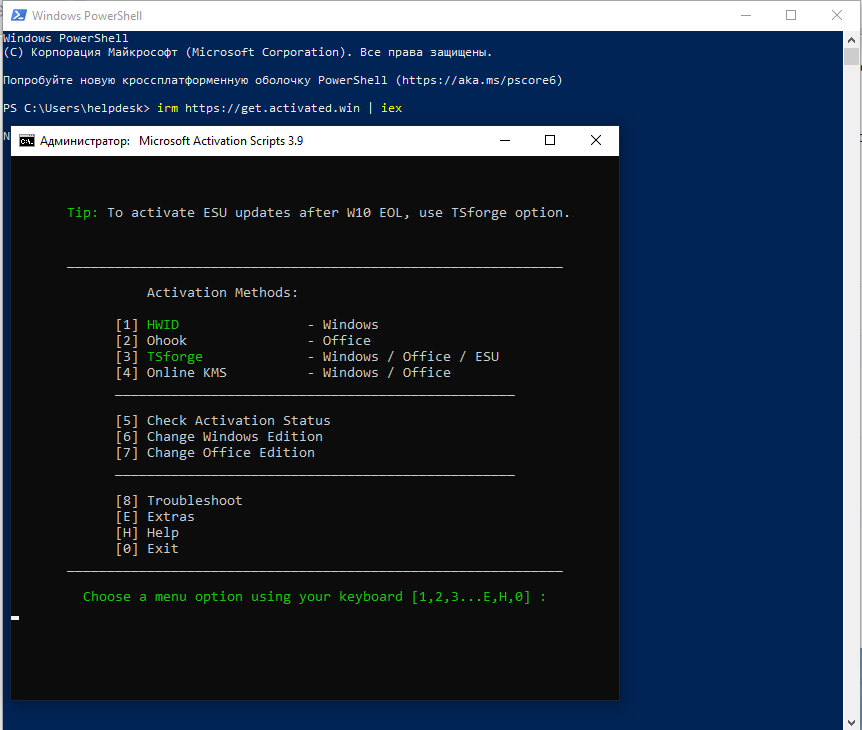Image resolution: width=862 pixels, height=730 pixels.
Task: Close the Microsoft Activation Scripts window
Action: pyautogui.click(x=595, y=141)
